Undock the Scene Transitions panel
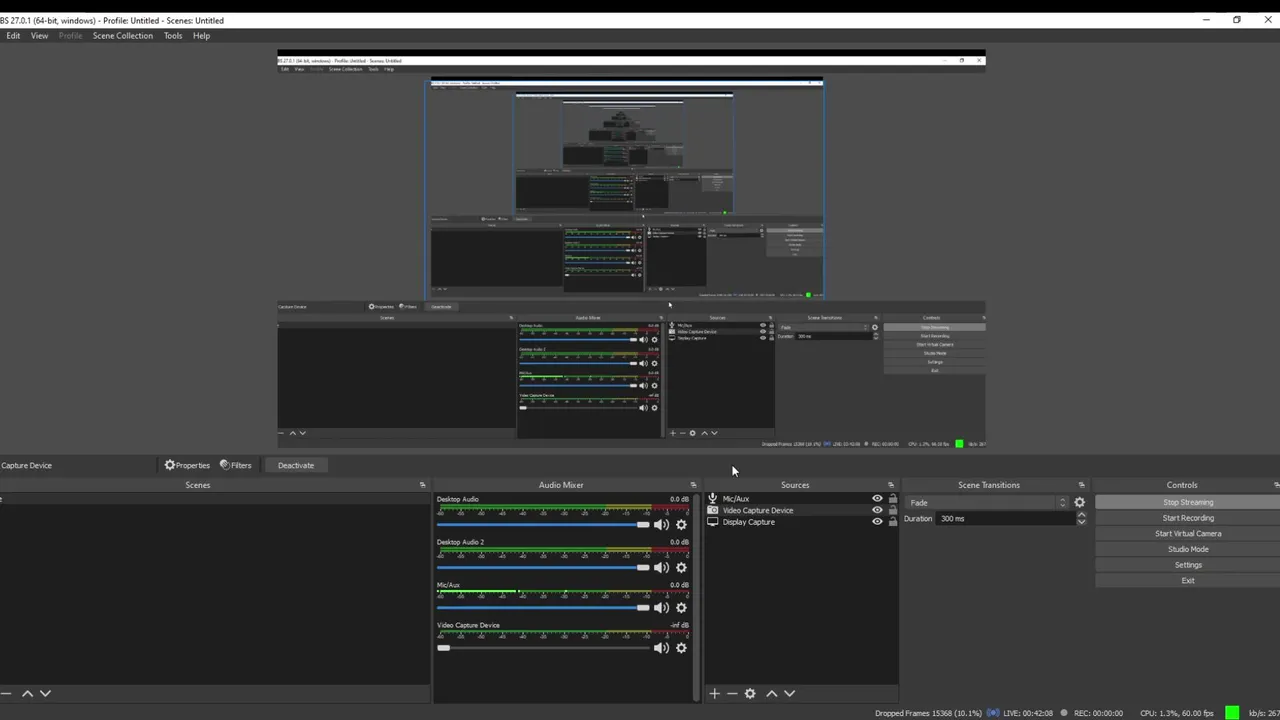Viewport: 1280px width, 720px height. (x=1081, y=485)
